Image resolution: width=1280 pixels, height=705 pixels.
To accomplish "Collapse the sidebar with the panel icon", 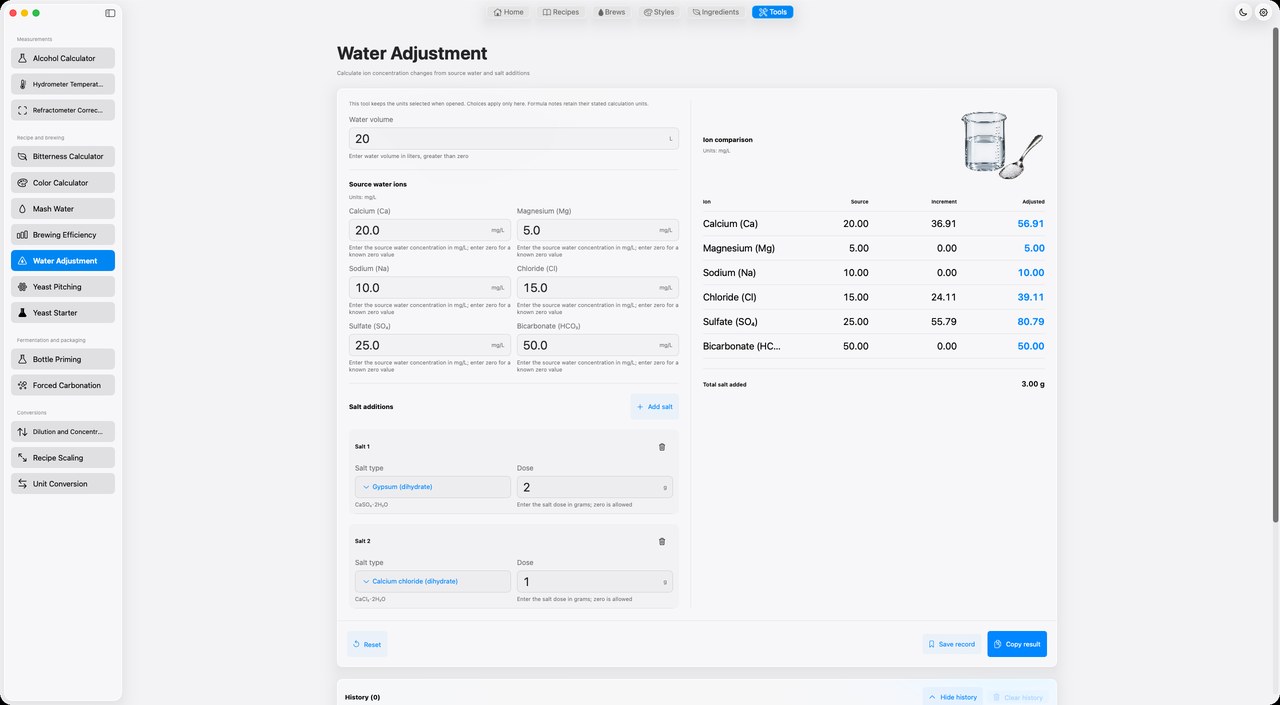I will 110,13.
